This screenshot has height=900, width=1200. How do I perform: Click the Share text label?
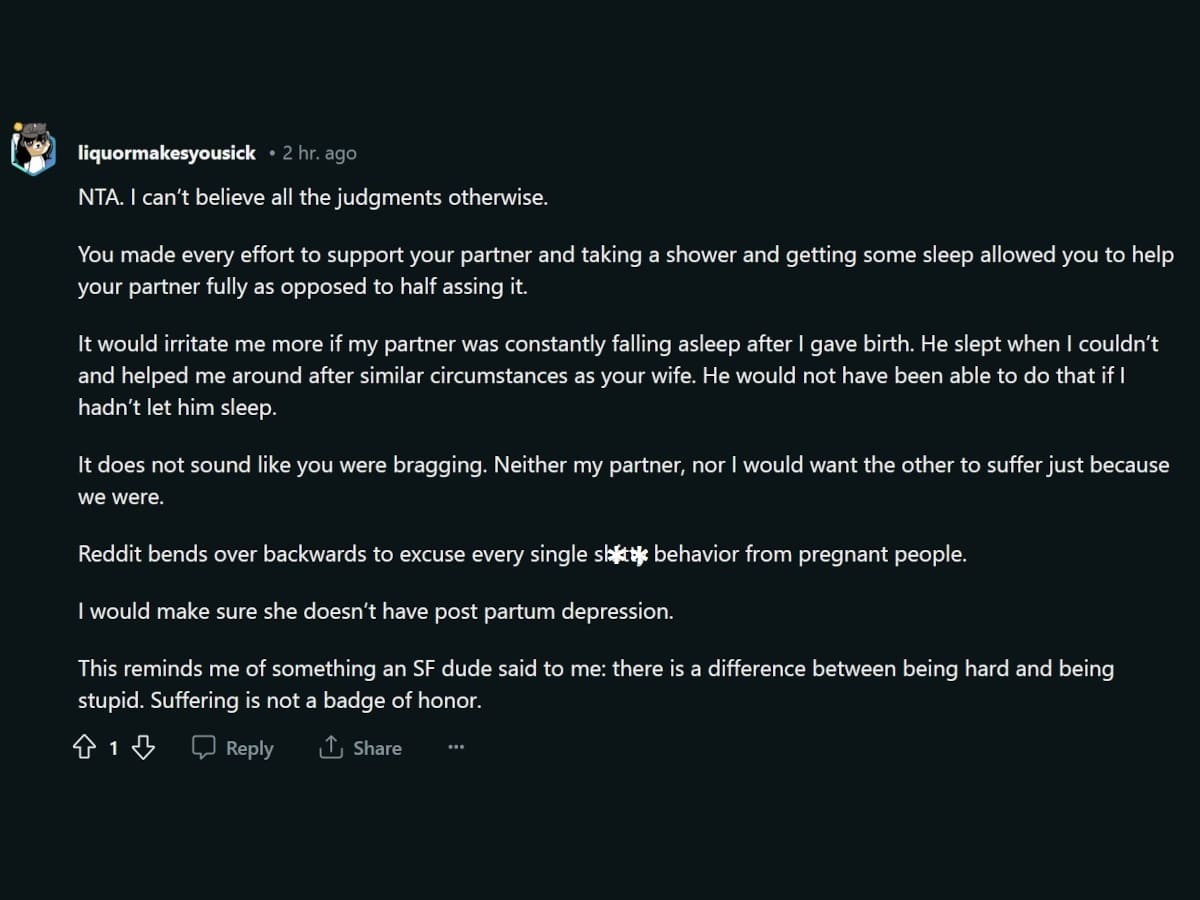pyautogui.click(x=377, y=748)
